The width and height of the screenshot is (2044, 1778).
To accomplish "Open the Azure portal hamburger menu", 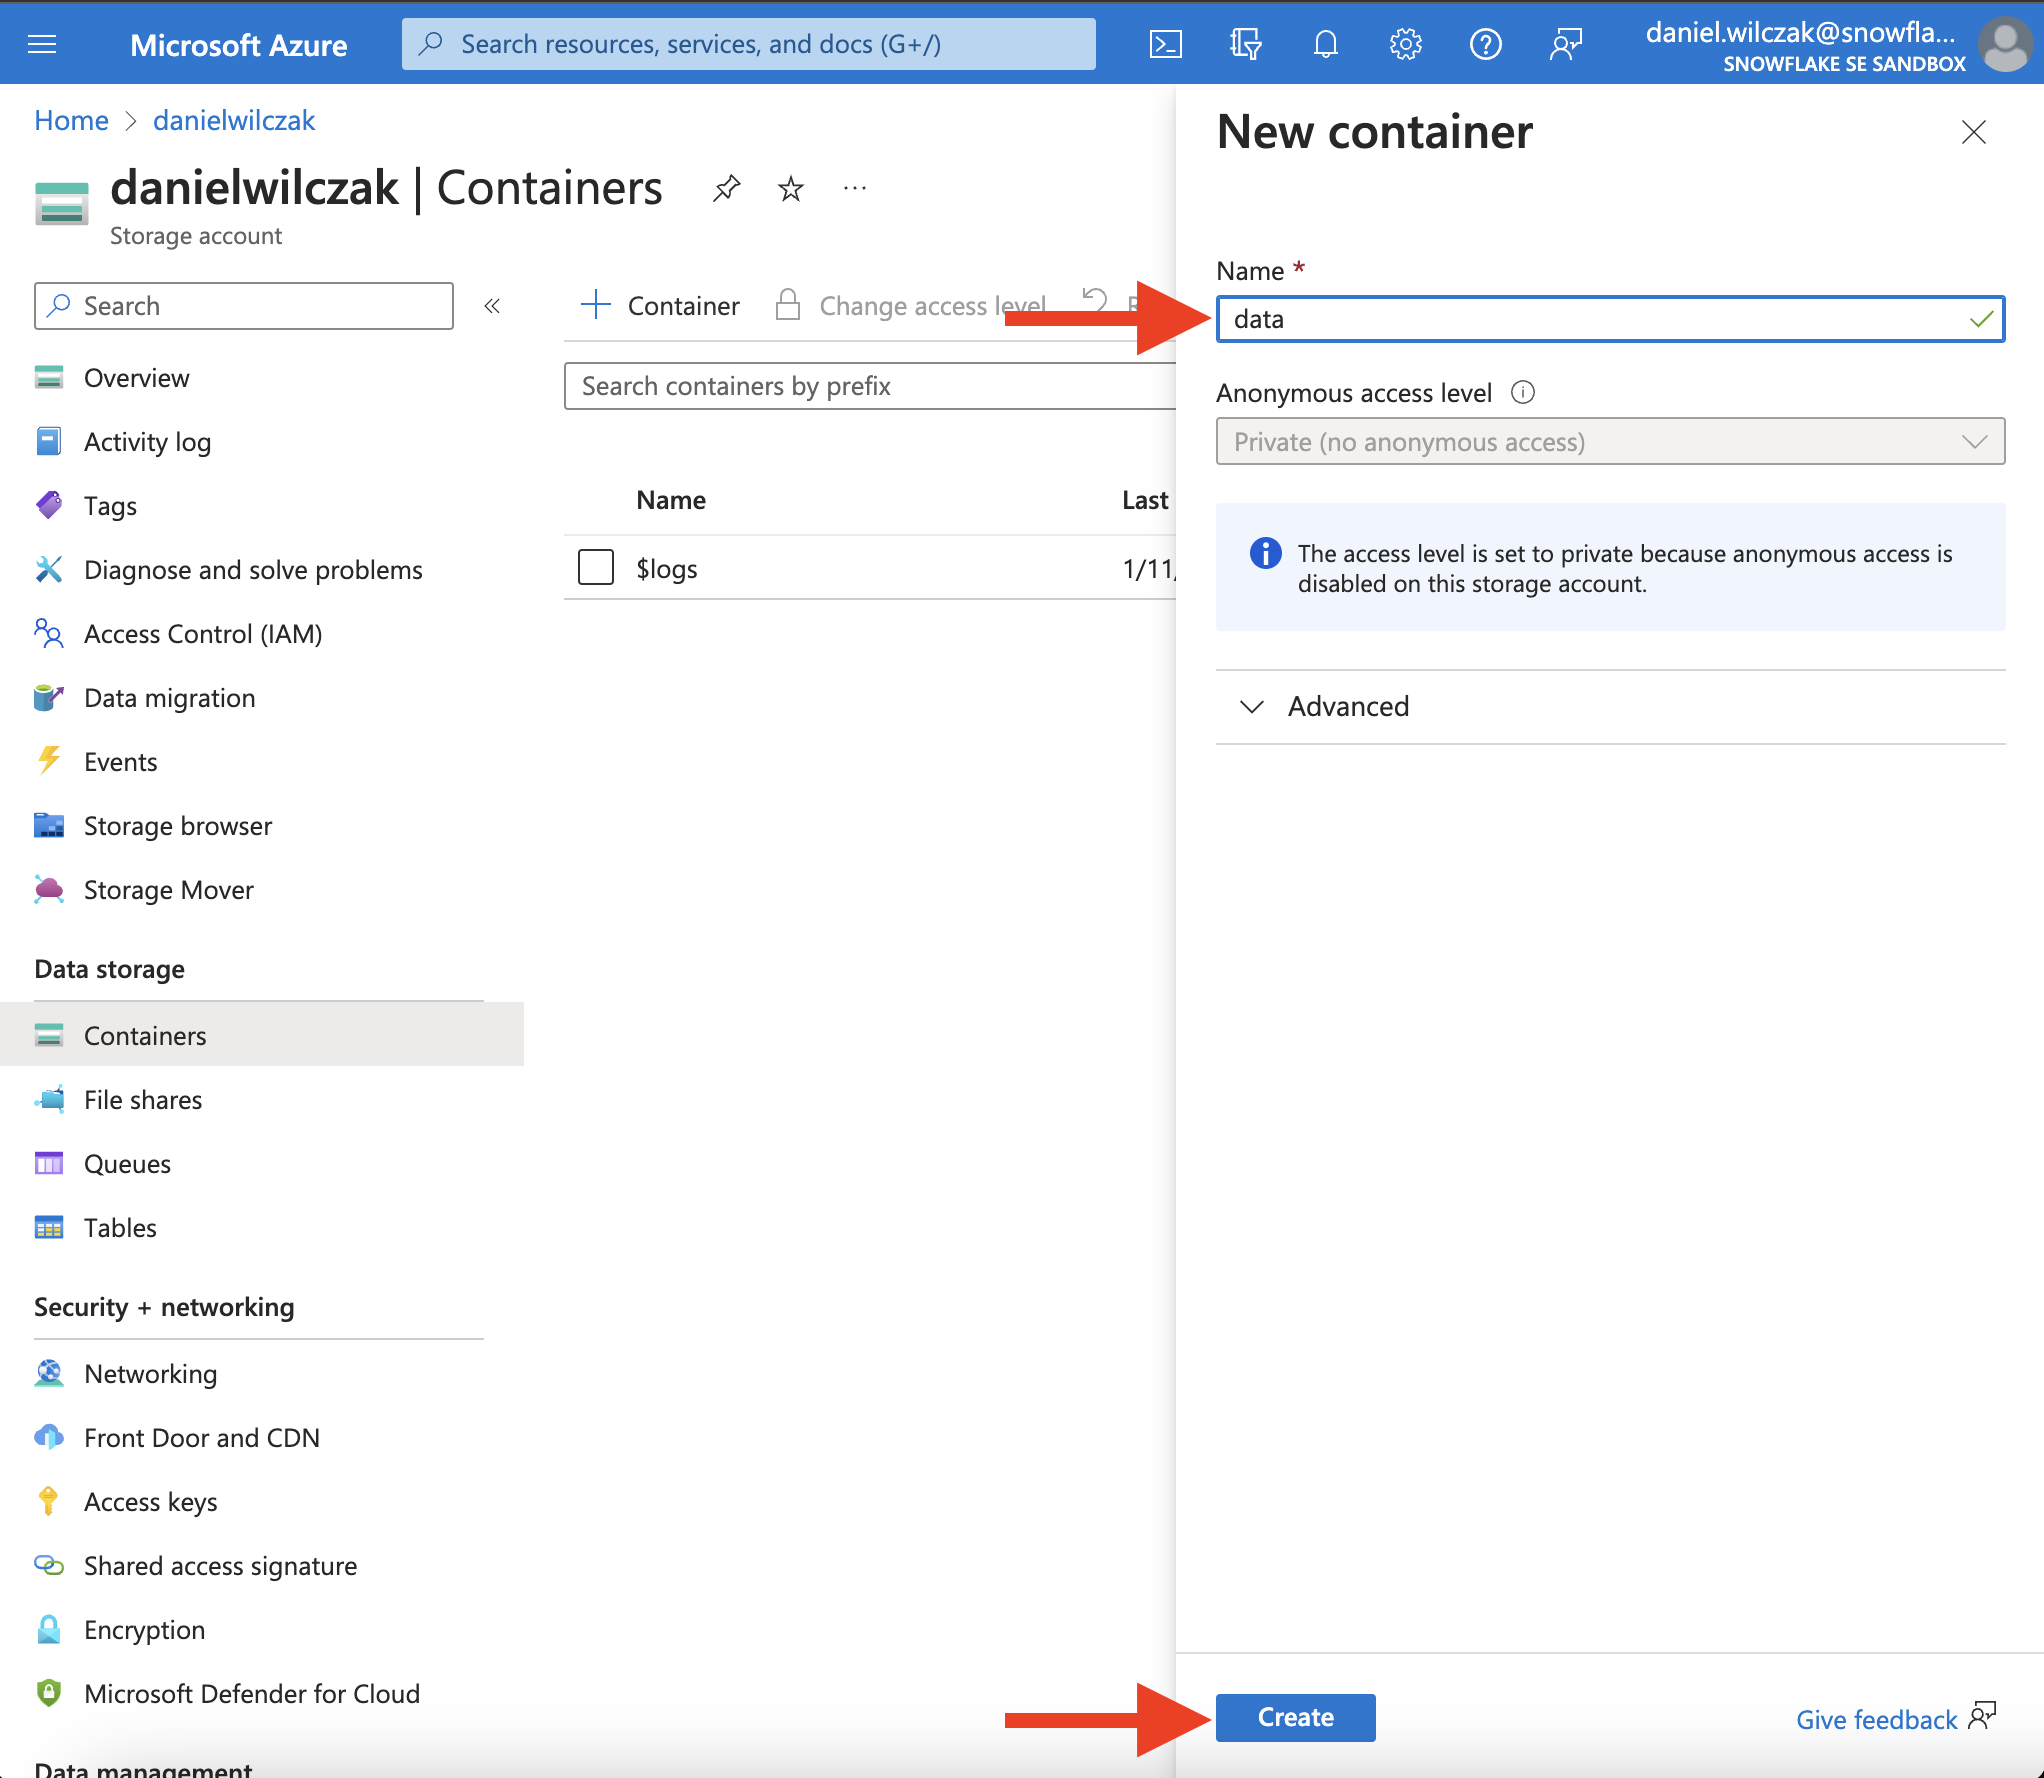I will [42, 44].
